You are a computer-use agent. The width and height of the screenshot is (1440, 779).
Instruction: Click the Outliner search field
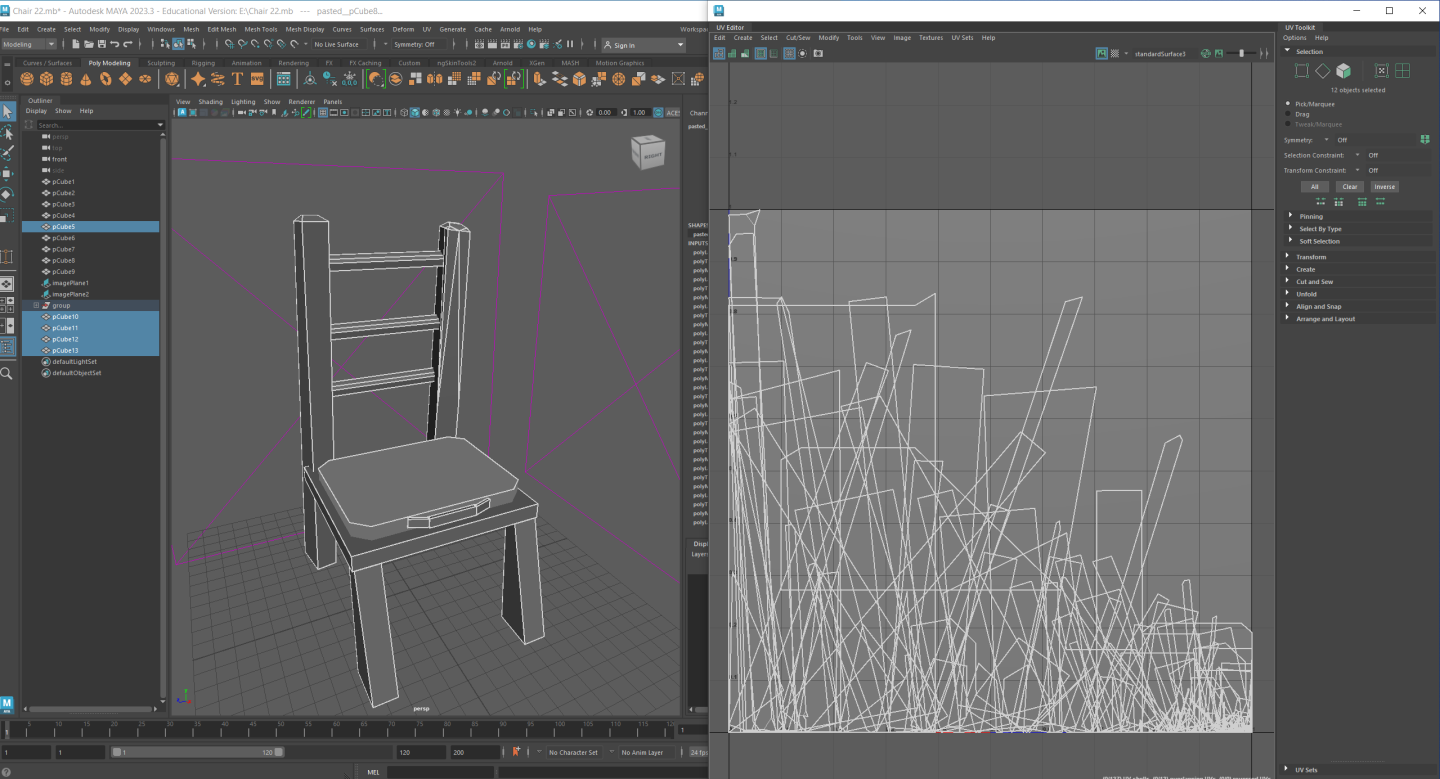click(x=96, y=125)
